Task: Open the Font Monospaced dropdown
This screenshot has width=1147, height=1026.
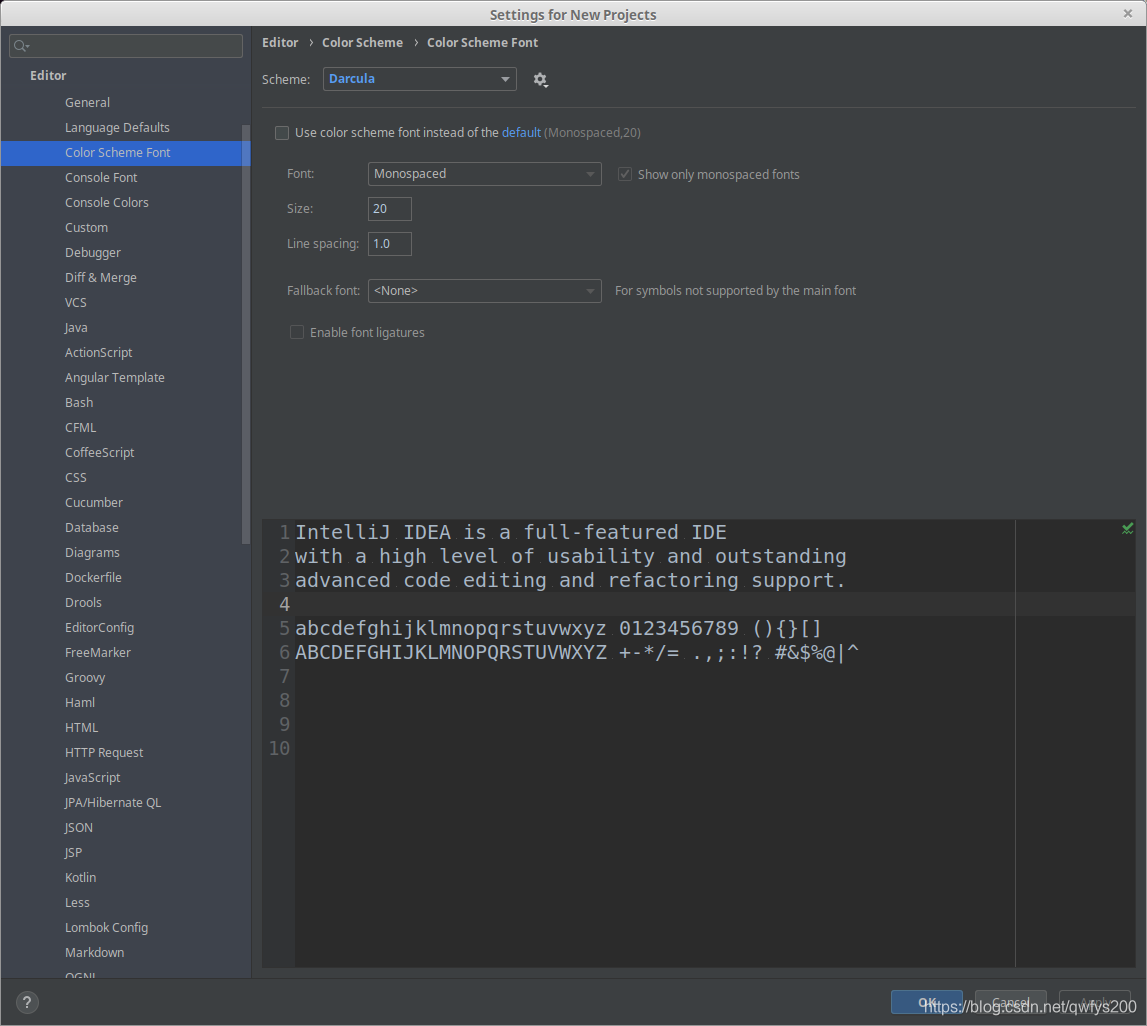Action: click(484, 174)
